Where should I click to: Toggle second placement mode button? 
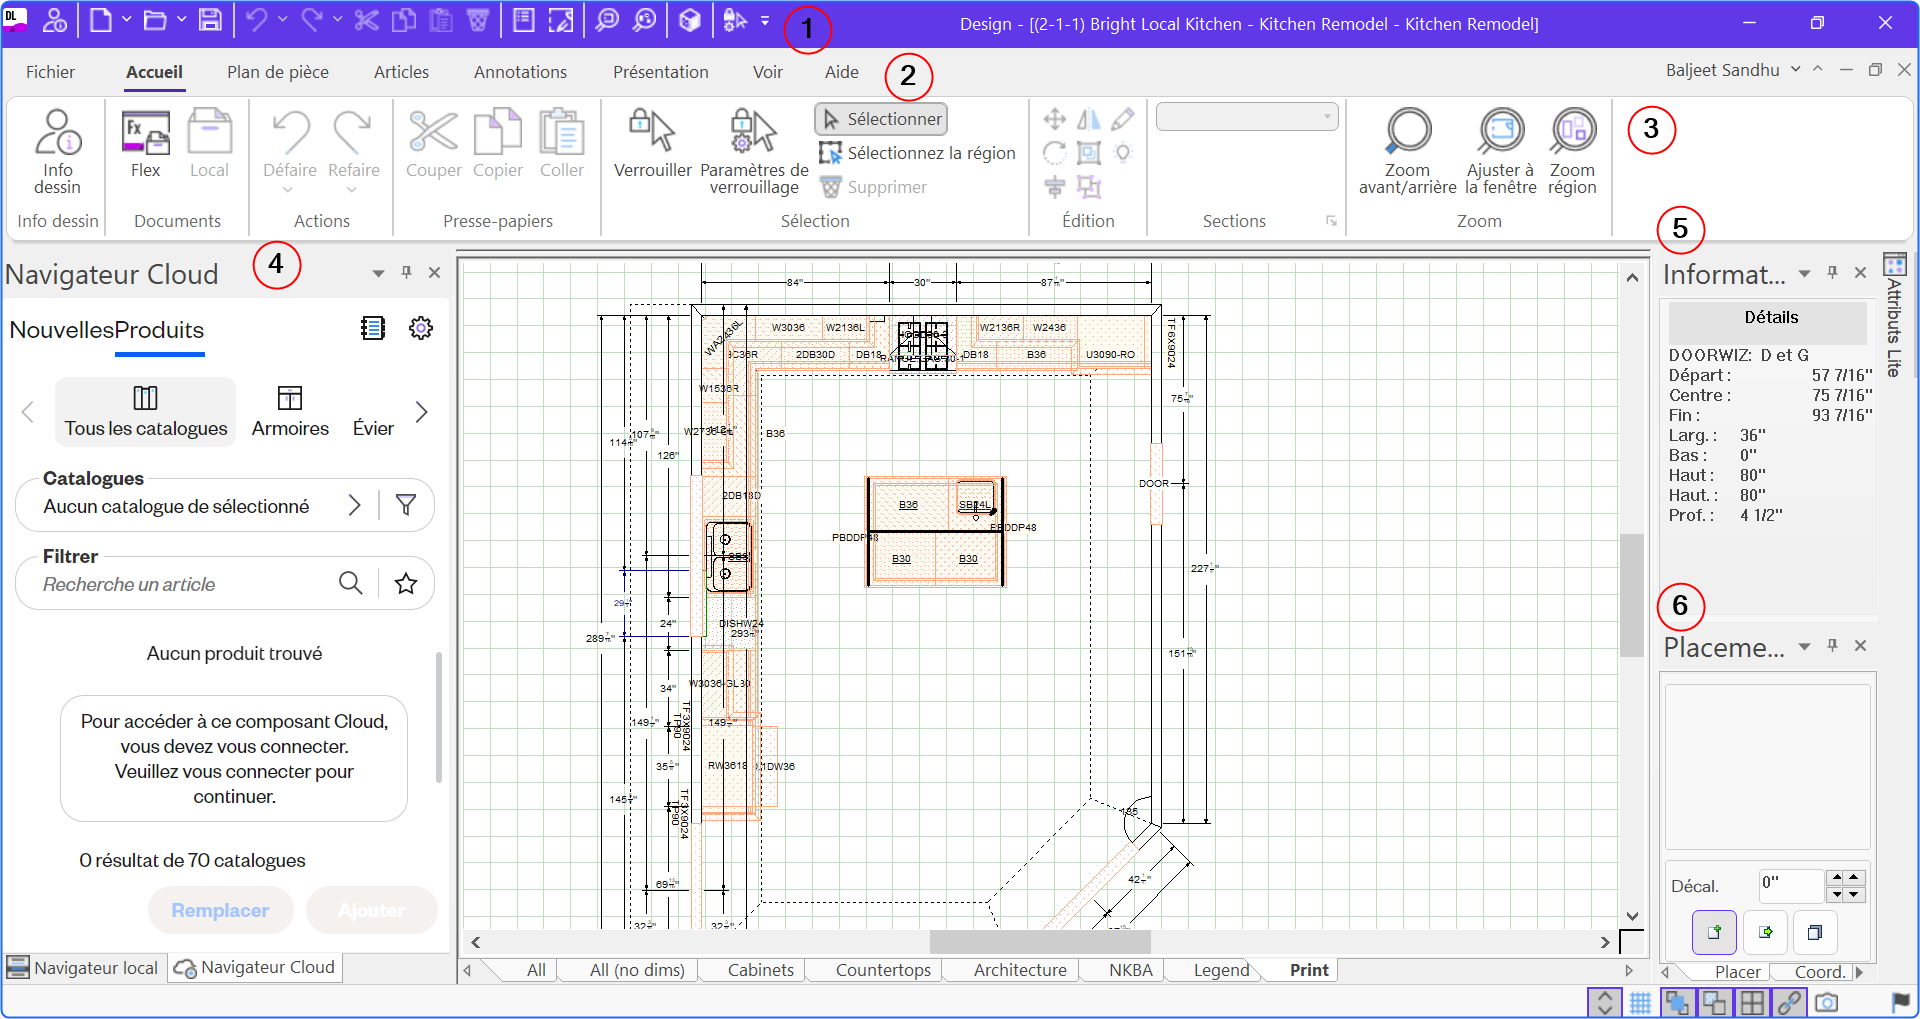(1765, 932)
